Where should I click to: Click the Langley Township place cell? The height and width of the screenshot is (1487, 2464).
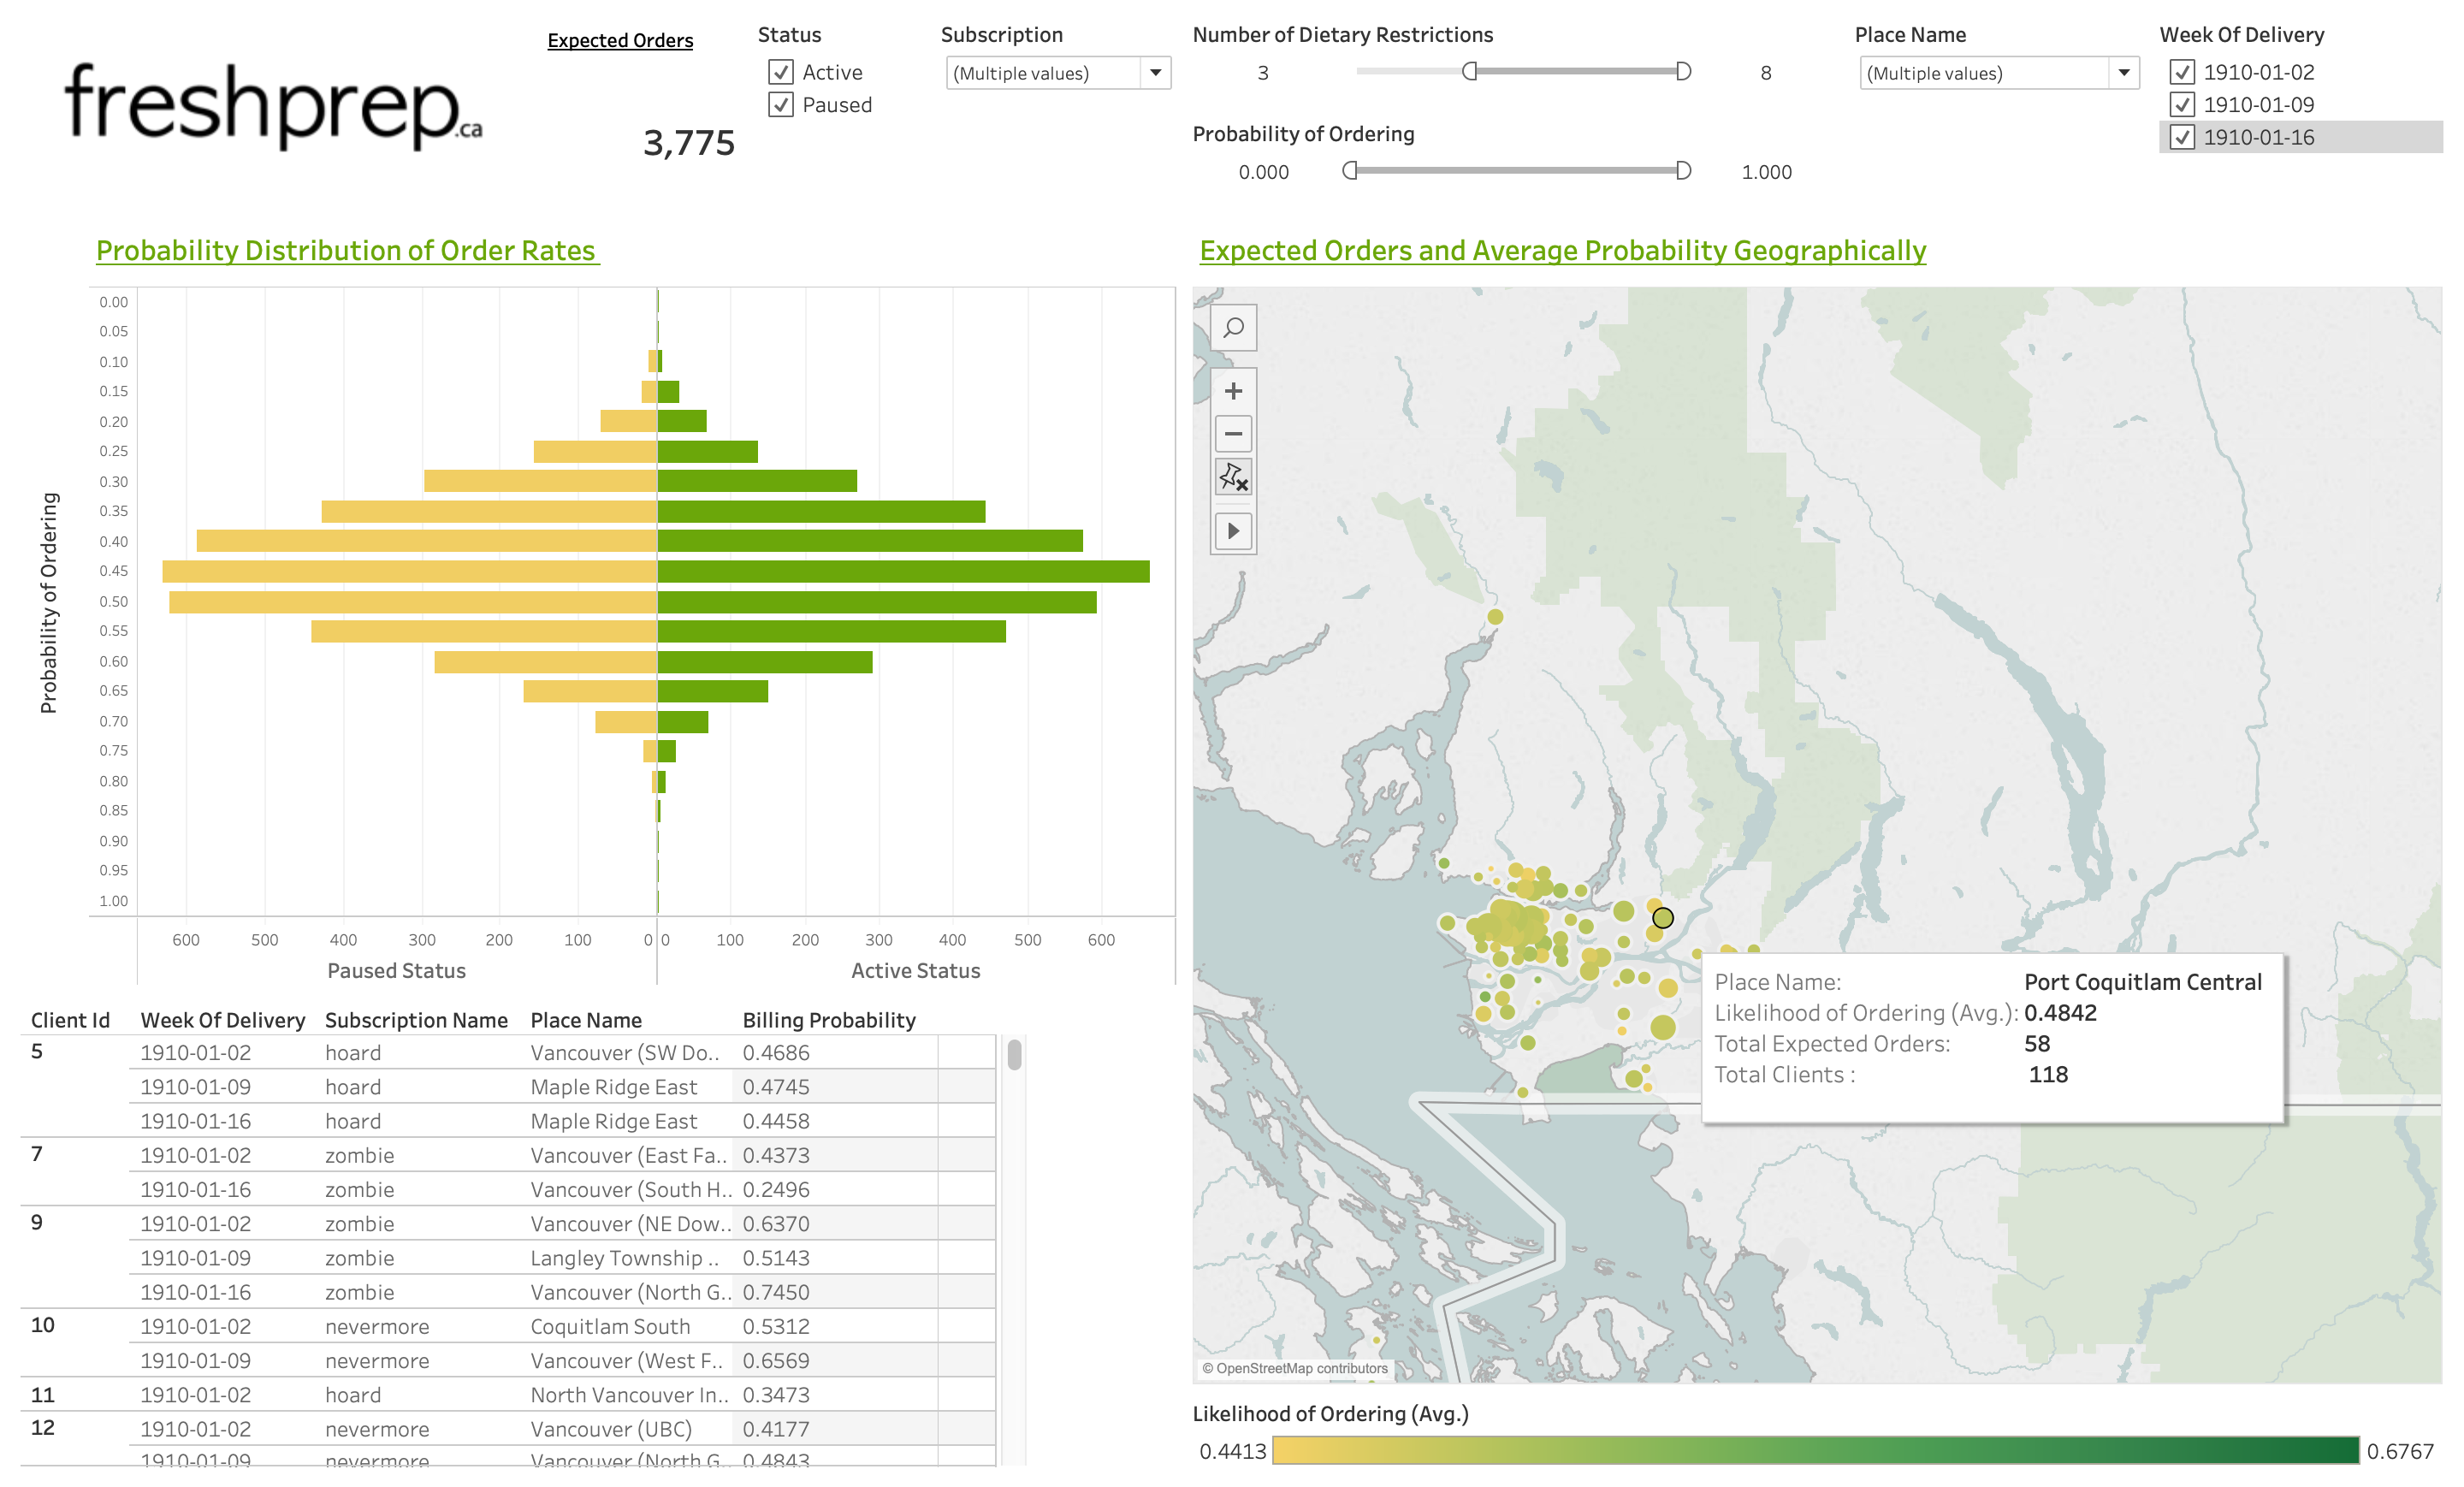pyautogui.click(x=624, y=1258)
